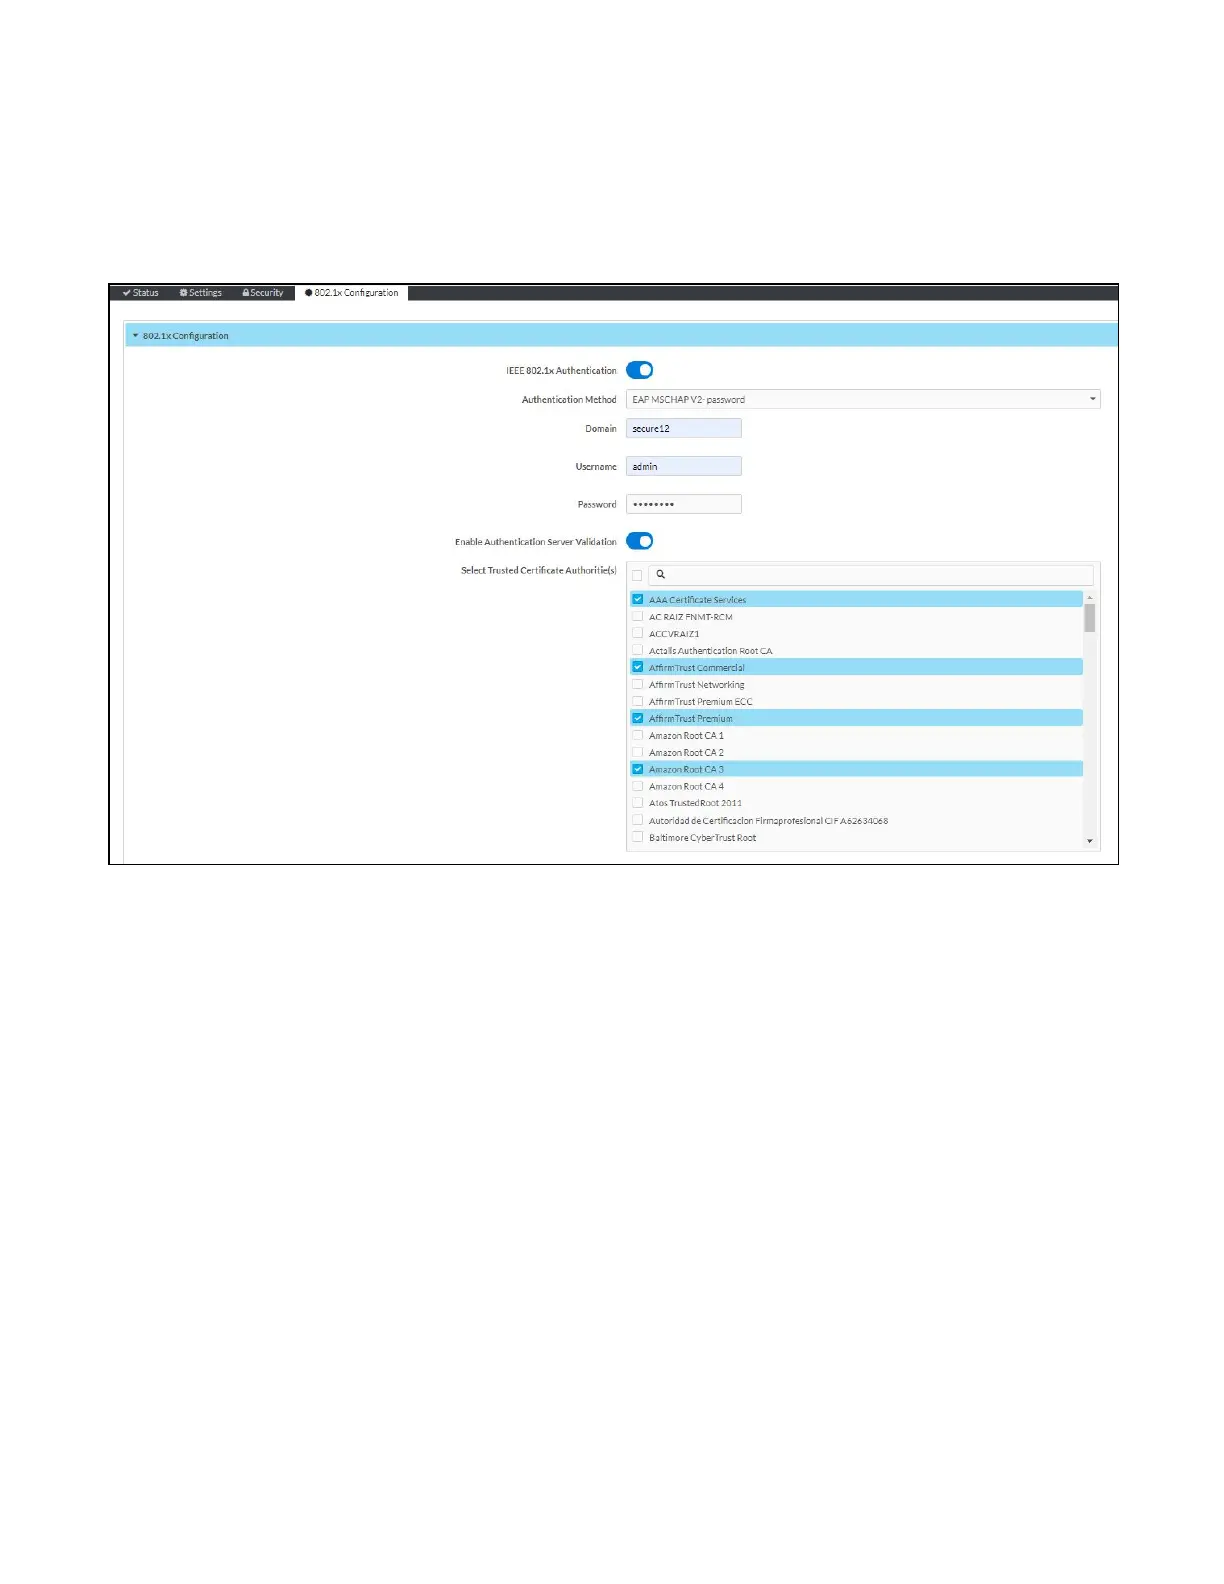The width and height of the screenshot is (1224, 1584).
Task: Click the 'Select Trusted Certificate Authoritie(s)' label
Action: (x=538, y=570)
